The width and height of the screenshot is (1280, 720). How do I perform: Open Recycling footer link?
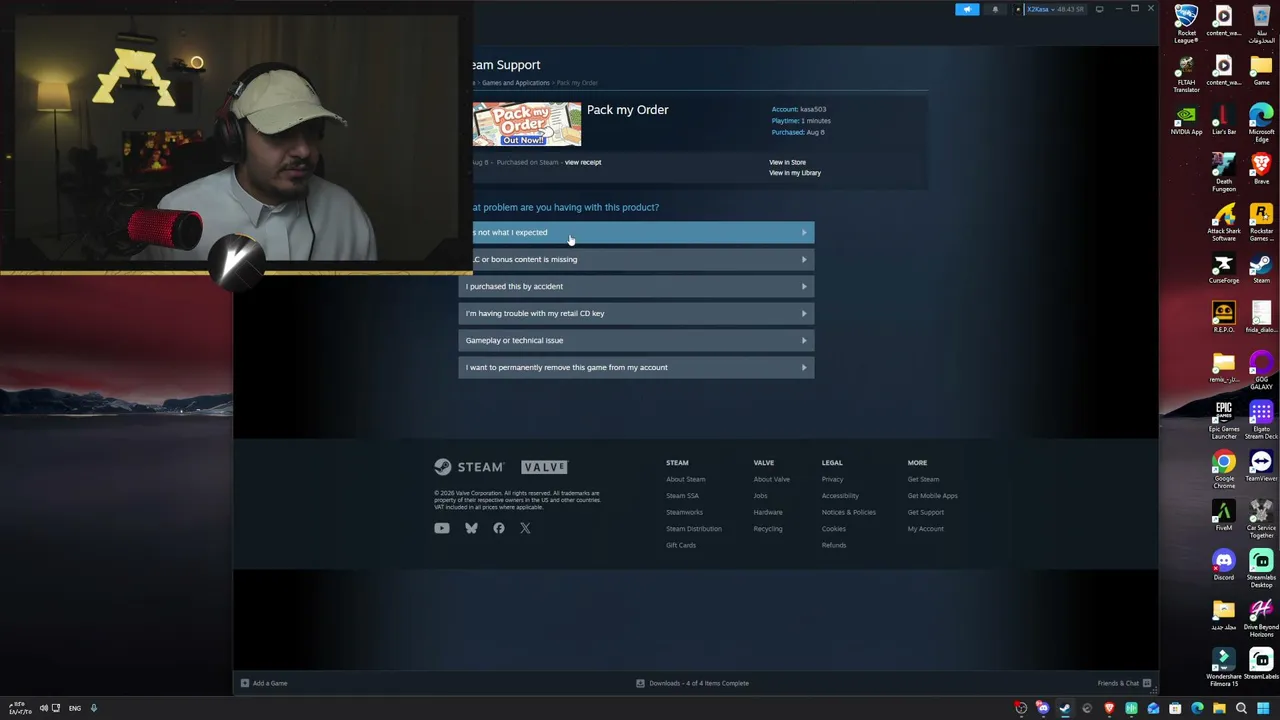(x=768, y=529)
